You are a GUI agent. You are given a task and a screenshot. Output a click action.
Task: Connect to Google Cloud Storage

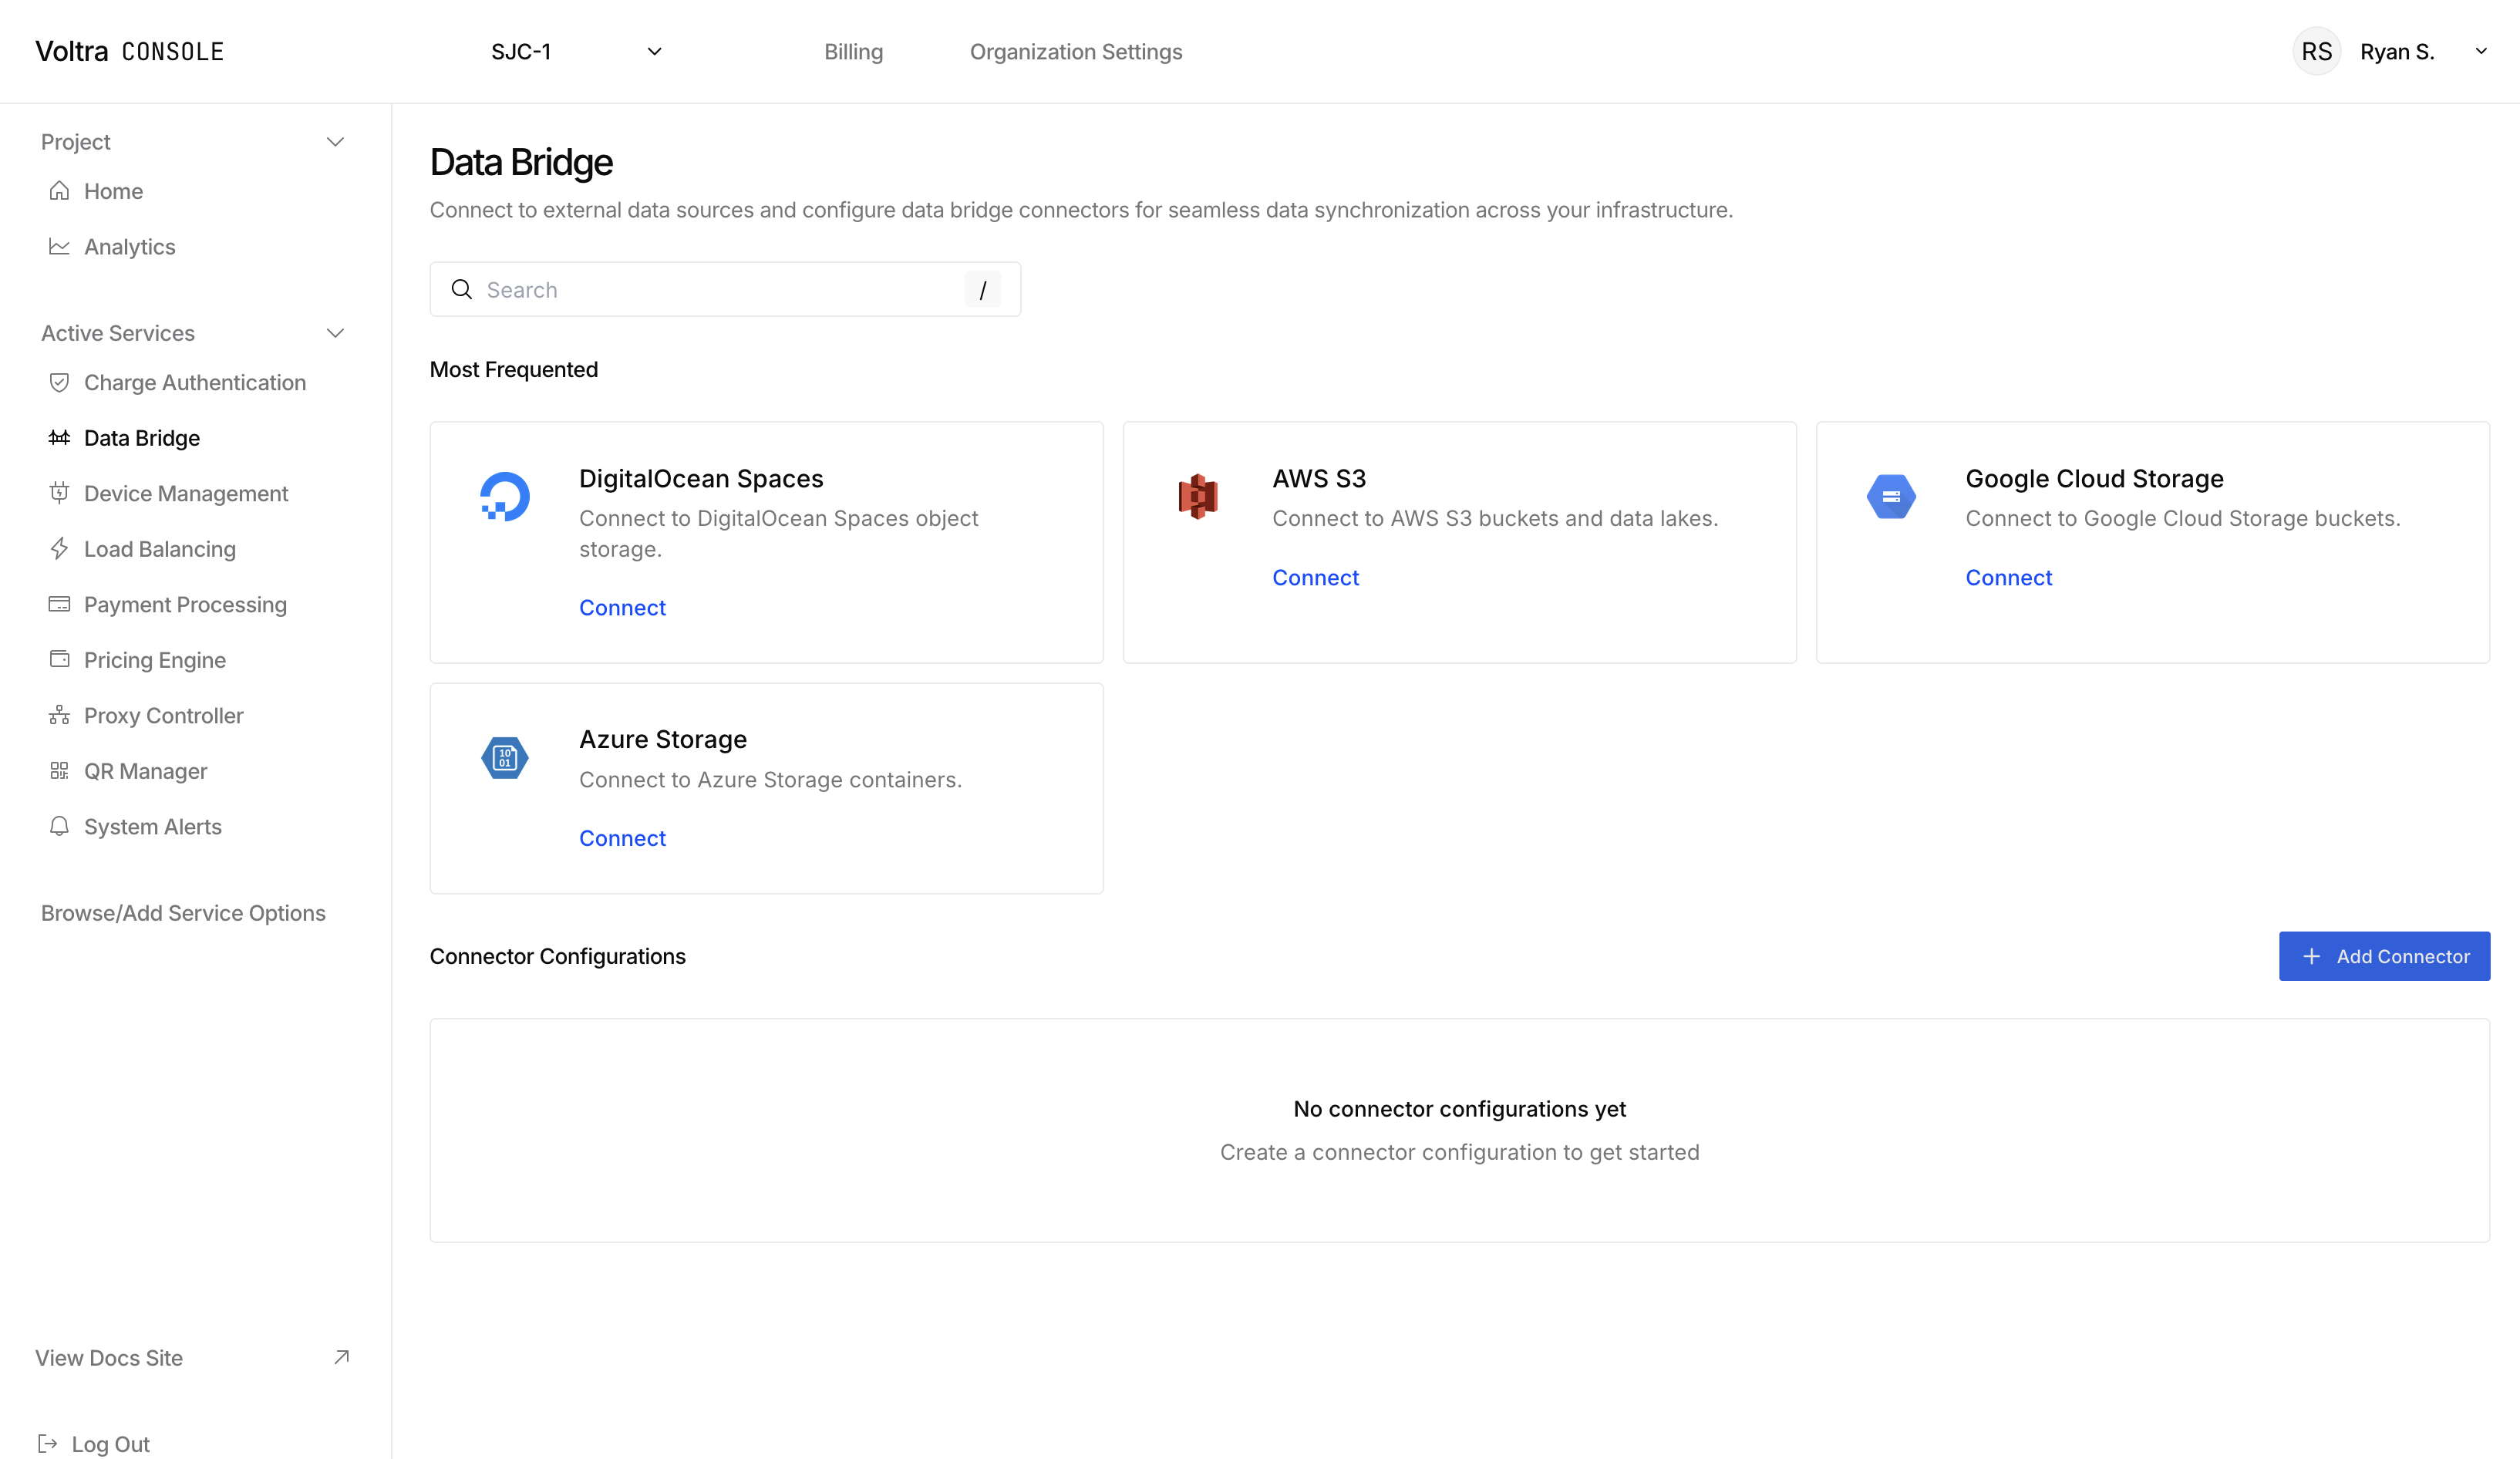point(2008,577)
